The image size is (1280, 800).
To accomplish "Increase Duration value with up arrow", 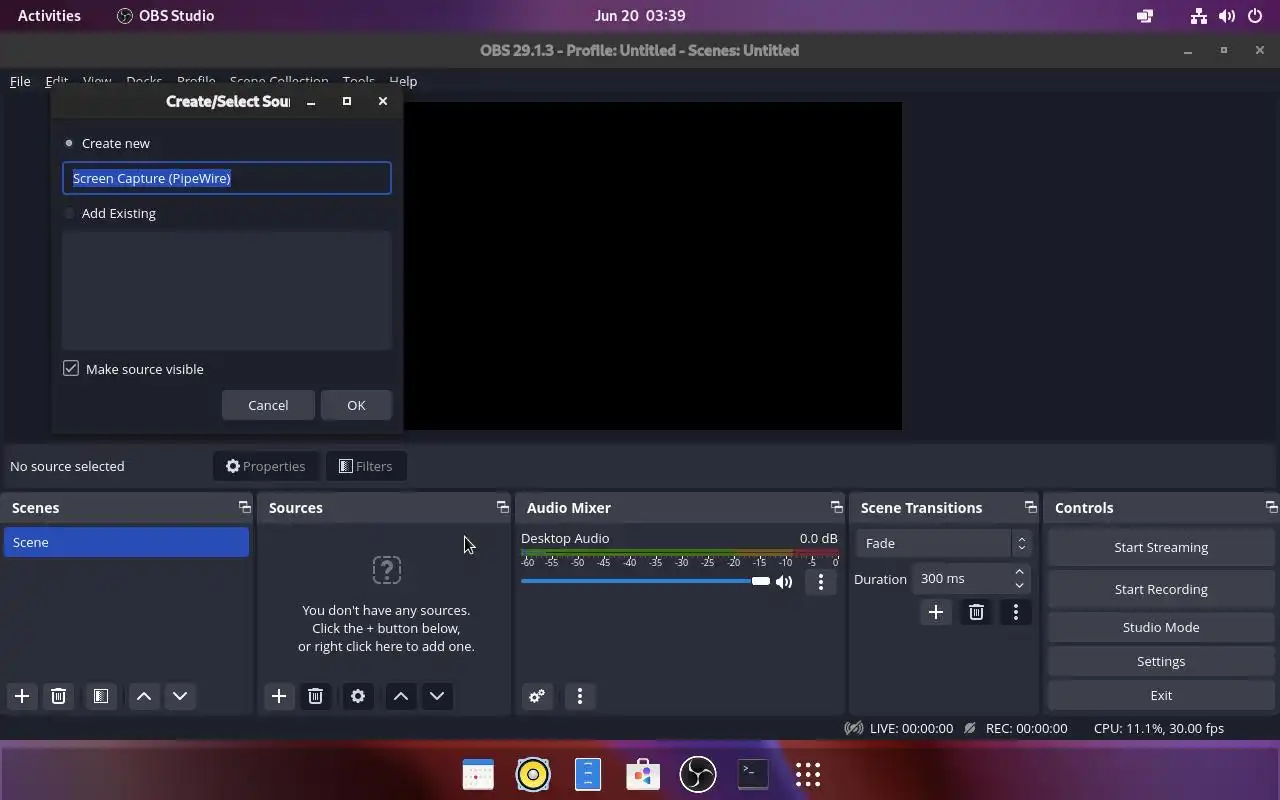I will coord(1019,572).
